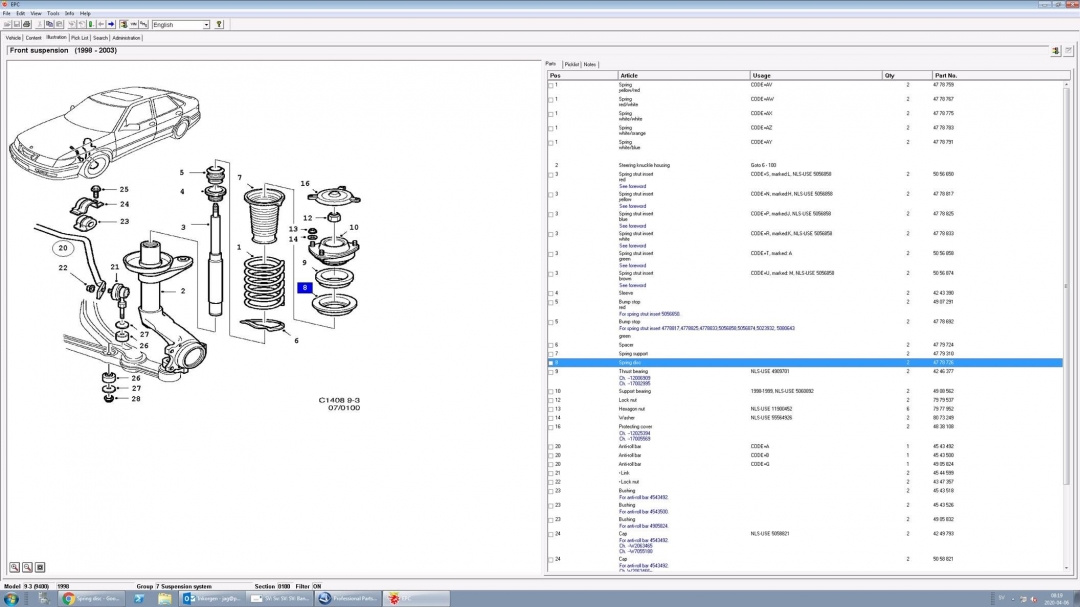Click the Part No. column header
The width and height of the screenshot is (1080, 607).
tap(946, 75)
